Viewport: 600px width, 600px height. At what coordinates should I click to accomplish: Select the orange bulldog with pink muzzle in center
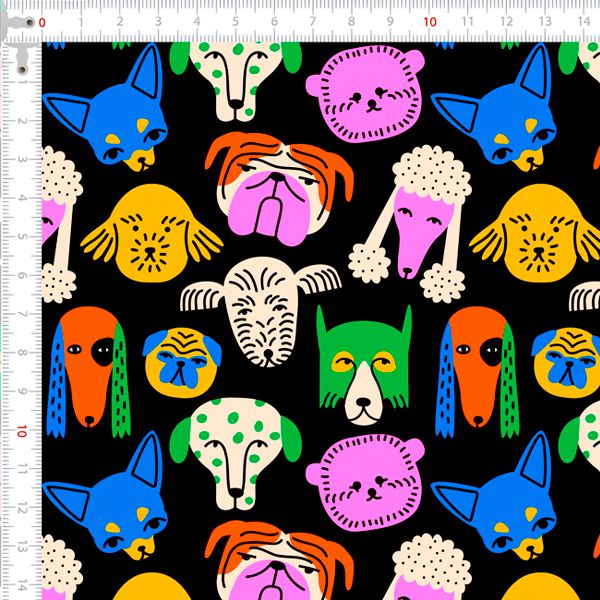click(x=266, y=185)
